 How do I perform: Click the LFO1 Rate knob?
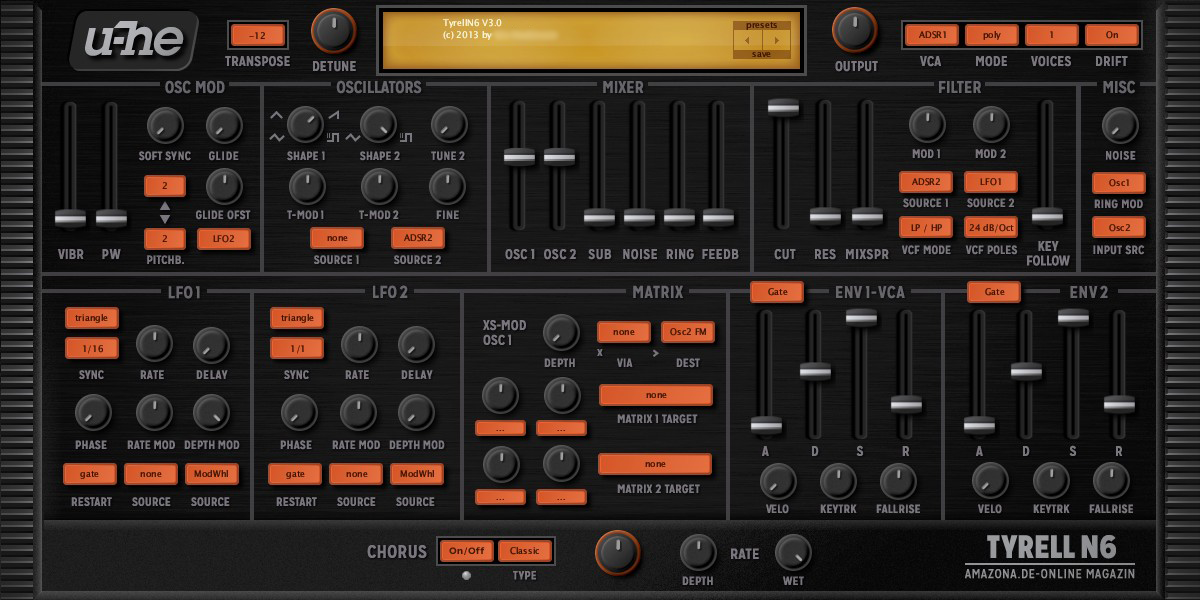click(153, 344)
